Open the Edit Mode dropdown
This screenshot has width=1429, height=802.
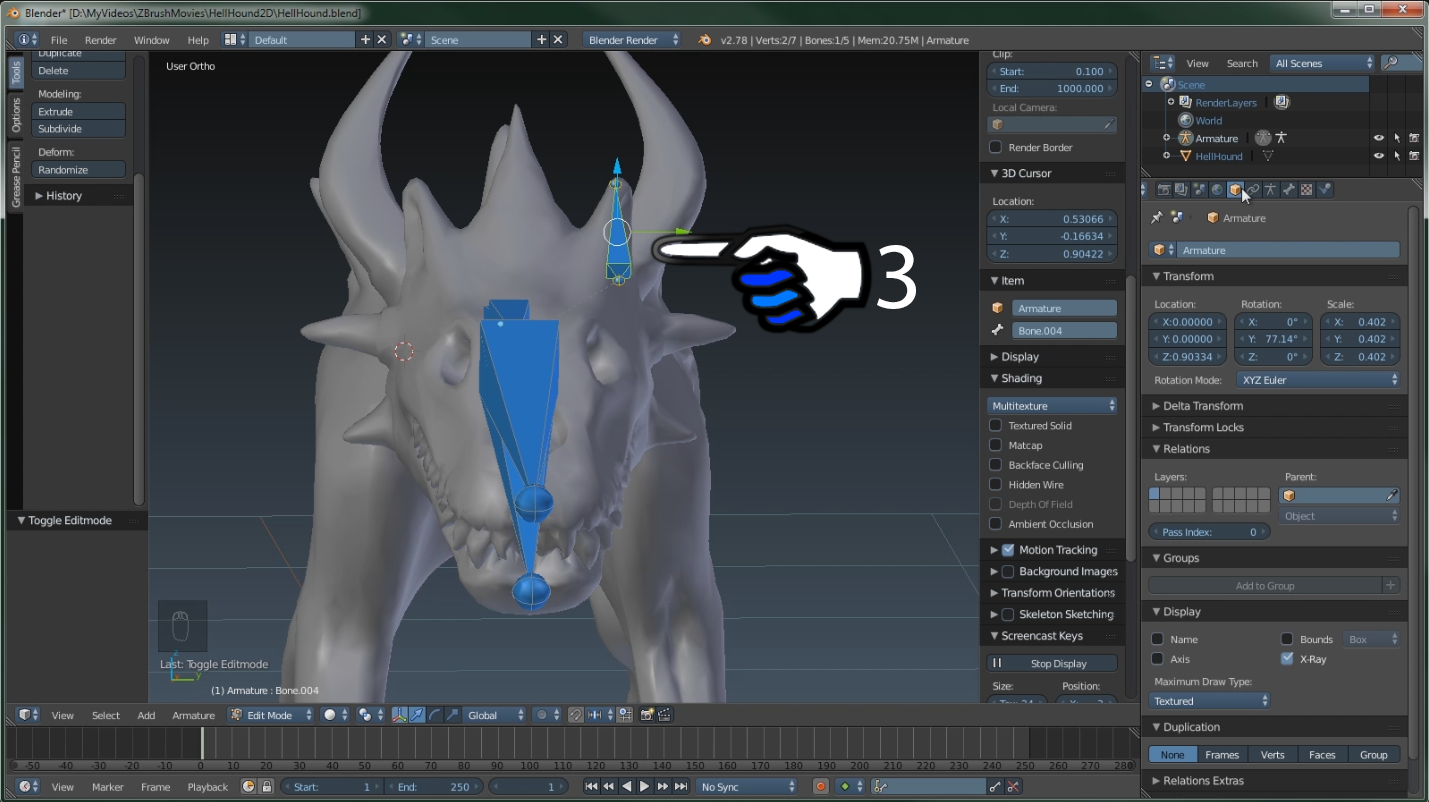tap(271, 715)
